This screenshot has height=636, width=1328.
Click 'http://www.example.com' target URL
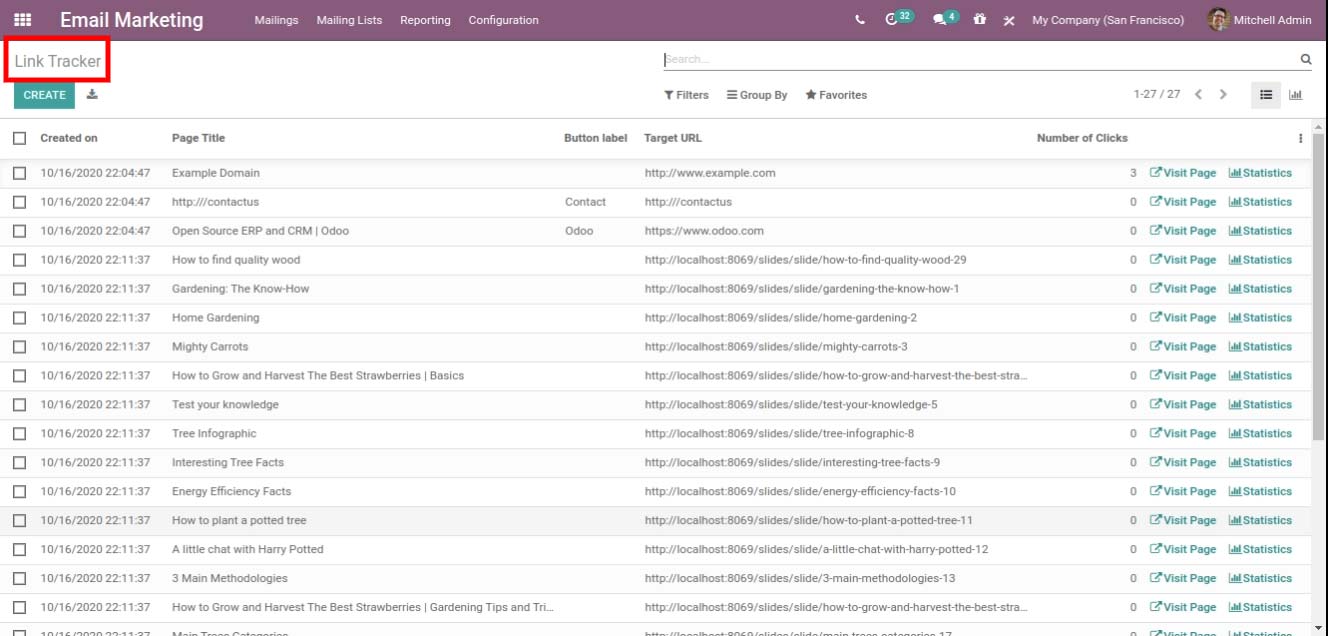pos(710,173)
